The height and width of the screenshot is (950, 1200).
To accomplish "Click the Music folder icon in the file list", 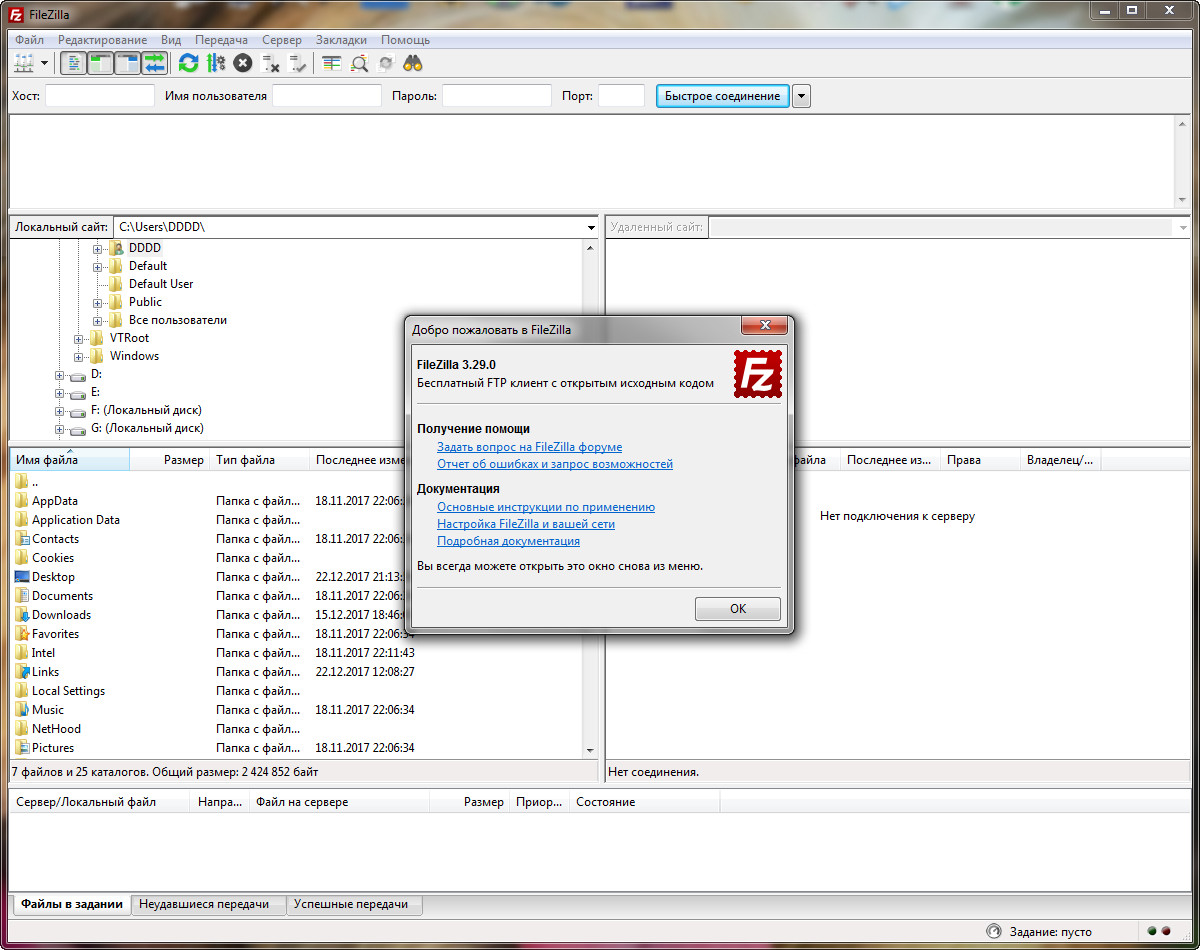I will pyautogui.click(x=22, y=710).
